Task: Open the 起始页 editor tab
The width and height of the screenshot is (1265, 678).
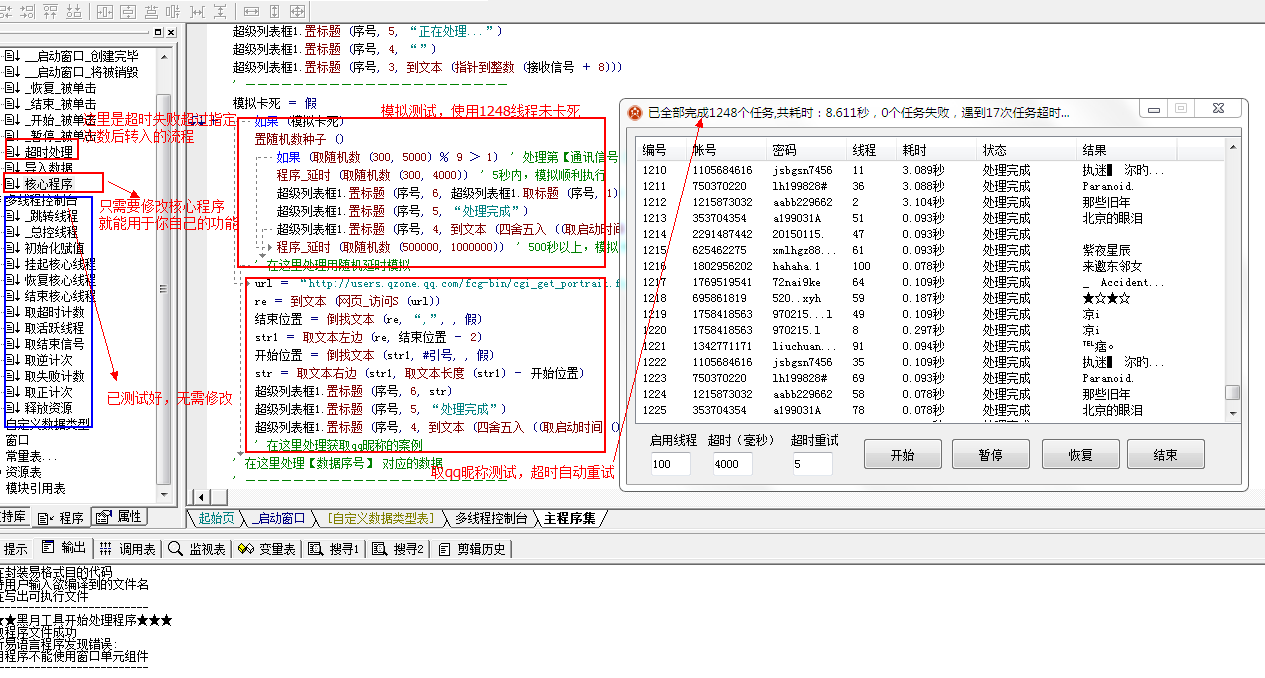Action: [x=216, y=518]
